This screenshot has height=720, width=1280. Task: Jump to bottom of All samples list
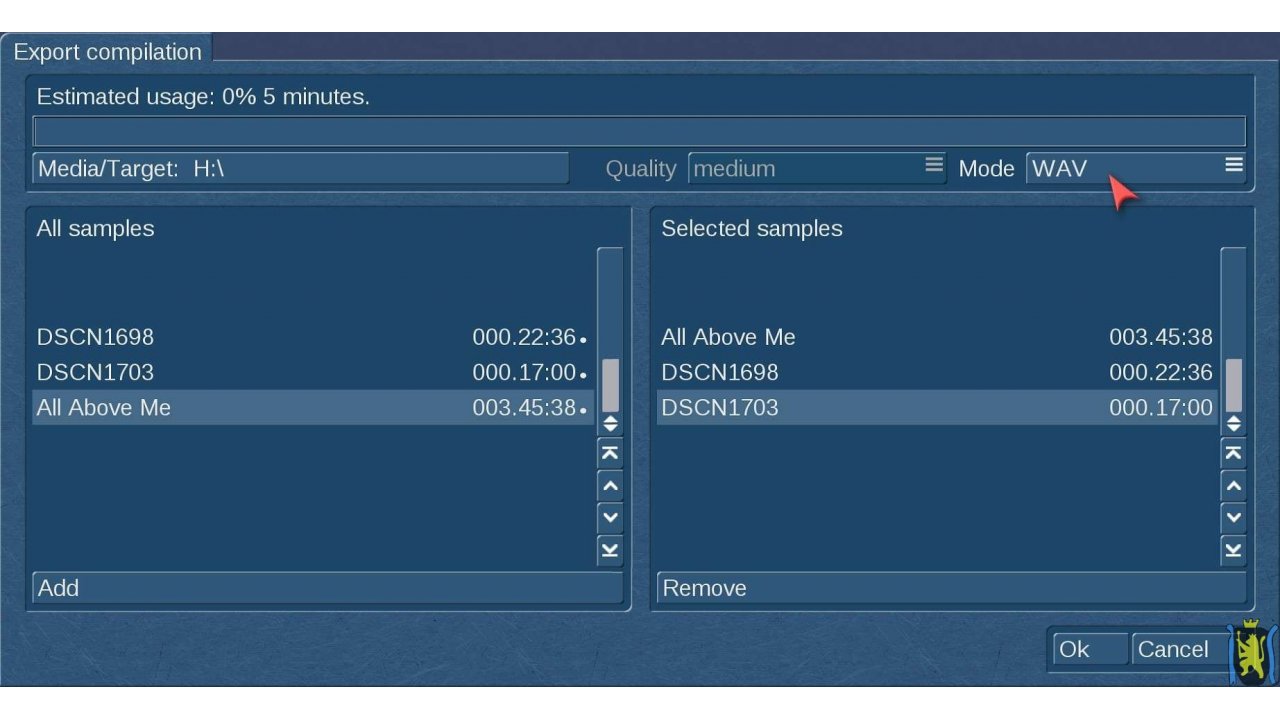pos(610,549)
